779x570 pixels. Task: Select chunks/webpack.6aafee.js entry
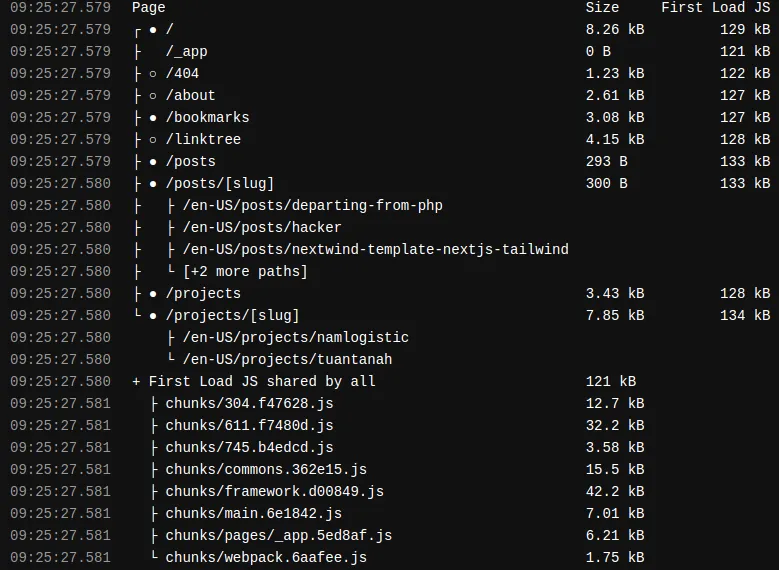coord(266,558)
